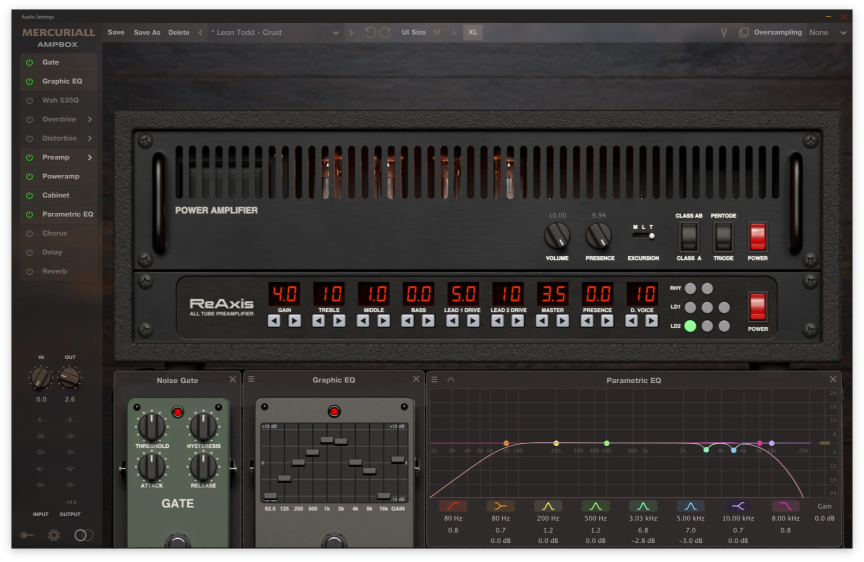Select Cabinet in the module list
This screenshot has height=562, width=864.
click(x=56, y=196)
